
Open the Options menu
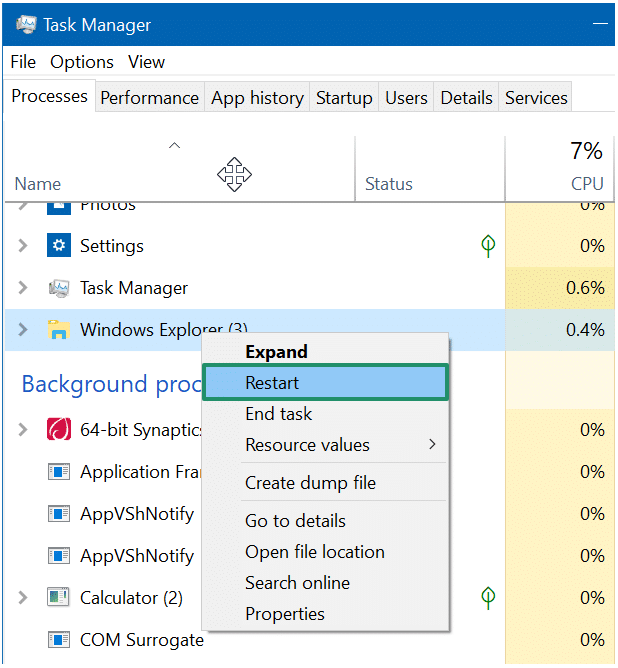(82, 62)
